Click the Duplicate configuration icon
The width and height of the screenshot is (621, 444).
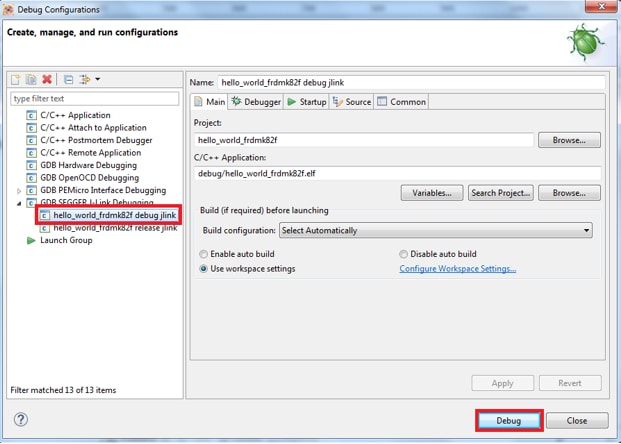tap(32, 79)
